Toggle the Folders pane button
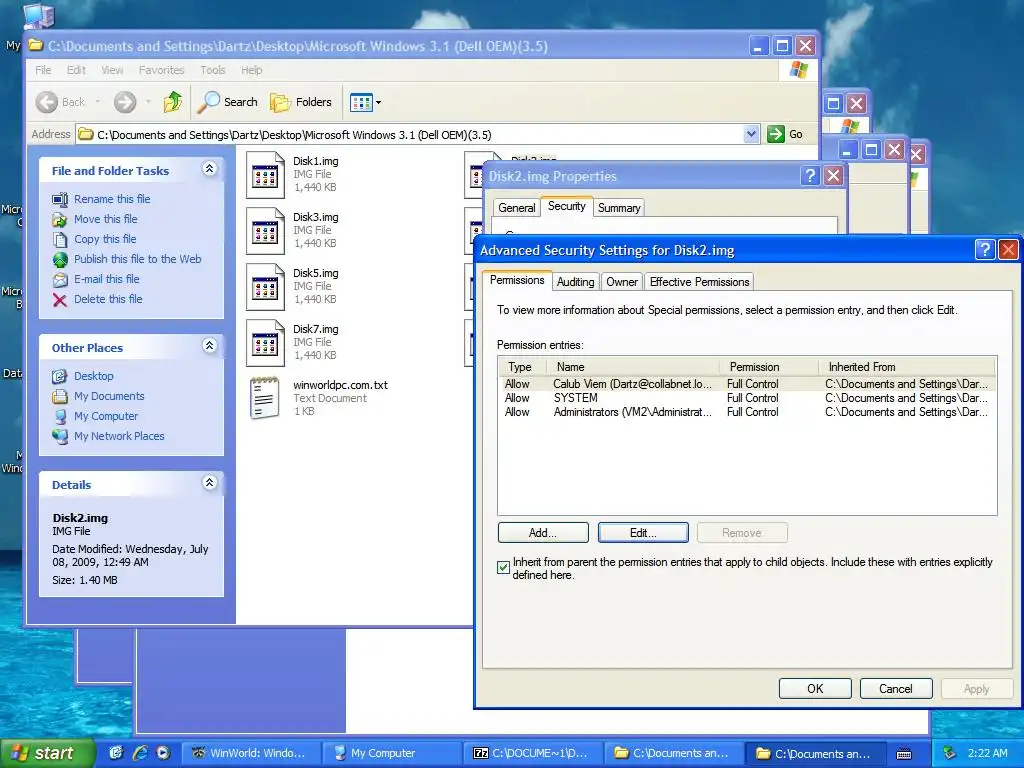This screenshot has width=1024, height=768. click(x=302, y=102)
